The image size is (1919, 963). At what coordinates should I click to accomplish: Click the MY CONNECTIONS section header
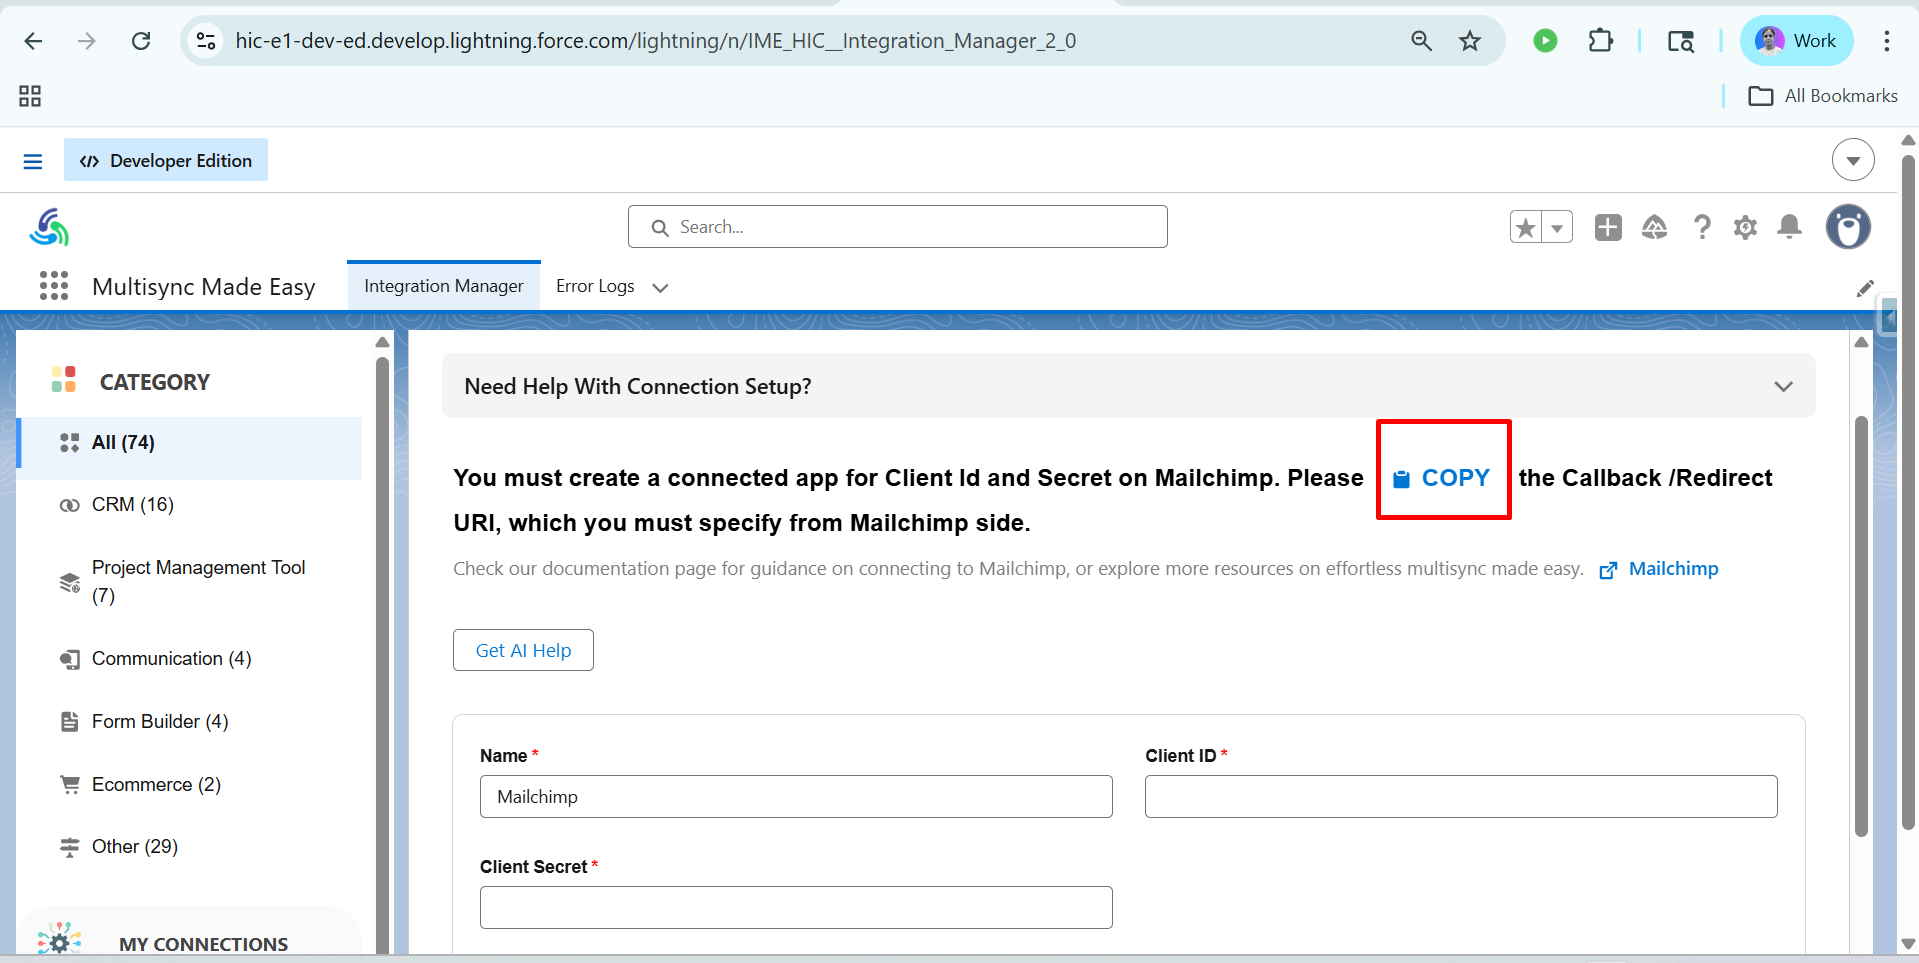pos(203,944)
